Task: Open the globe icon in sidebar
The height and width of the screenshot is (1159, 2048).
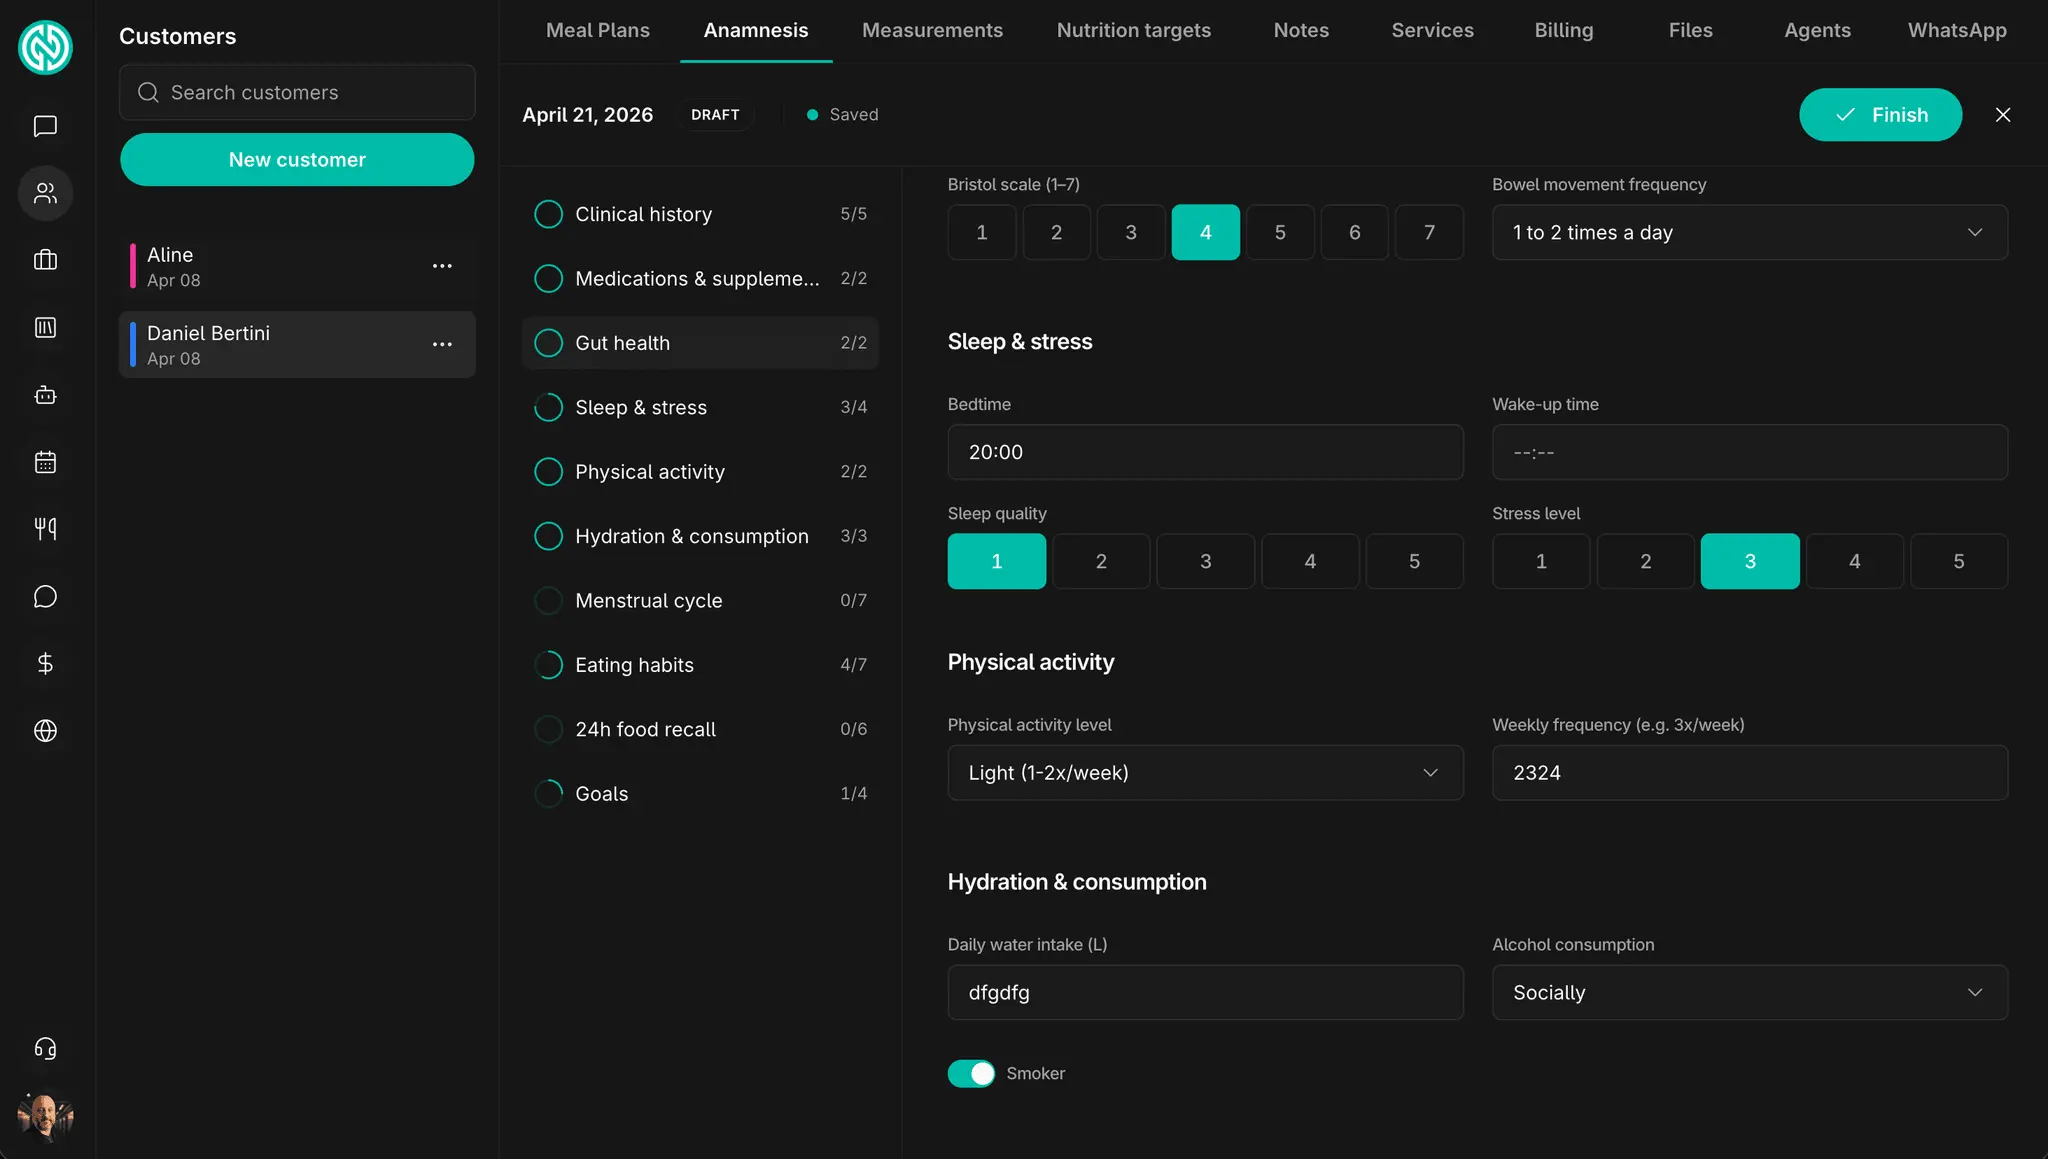Action: [45, 731]
